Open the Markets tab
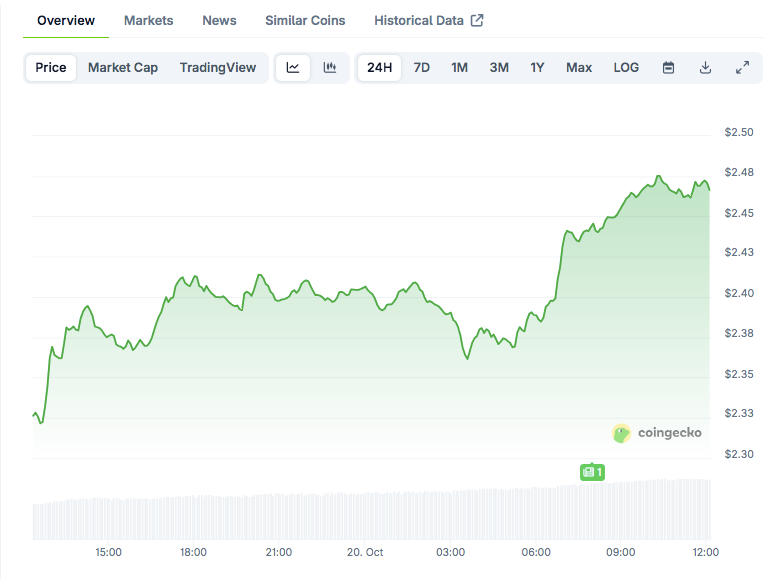The image size is (774, 579). click(x=148, y=21)
